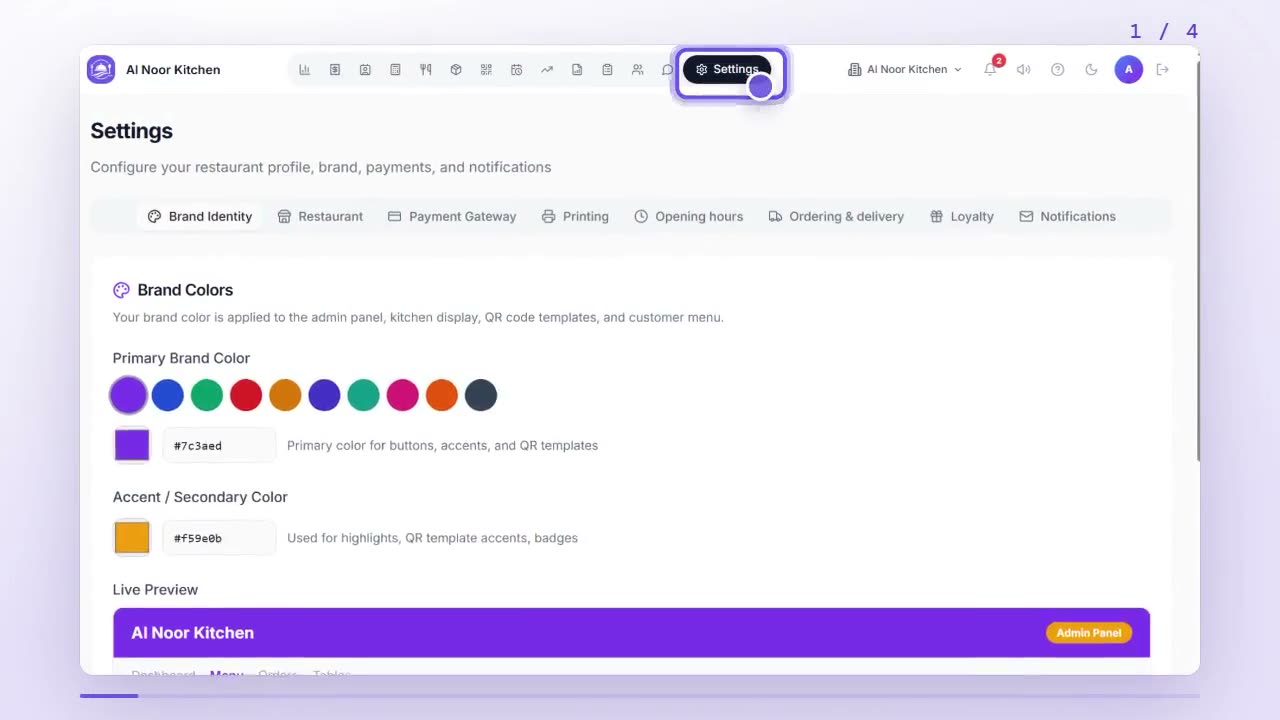The height and width of the screenshot is (720, 1280).
Task: Open the square primary color picker swatch
Action: click(132, 445)
